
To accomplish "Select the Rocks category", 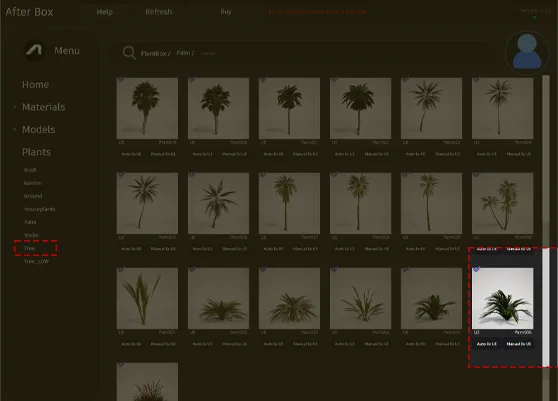I will click(31, 235).
